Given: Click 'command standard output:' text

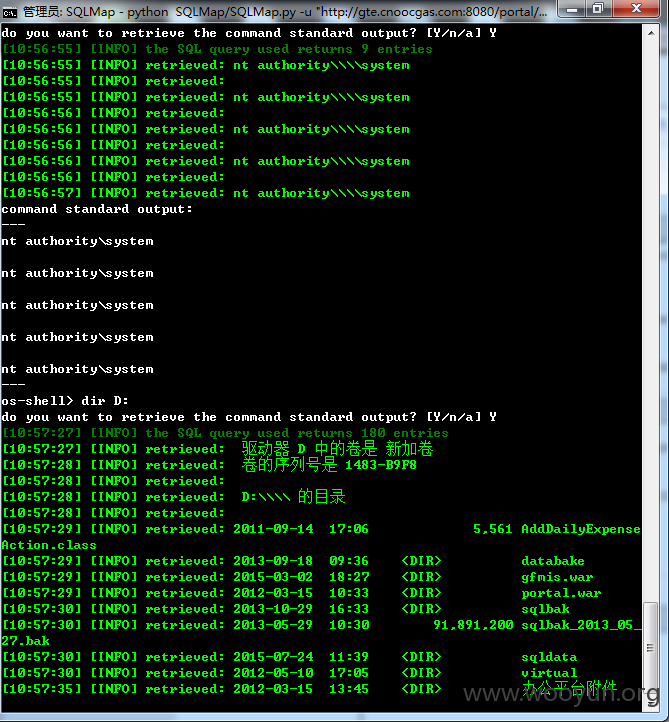Looking at the screenshot, I should 97,209.
